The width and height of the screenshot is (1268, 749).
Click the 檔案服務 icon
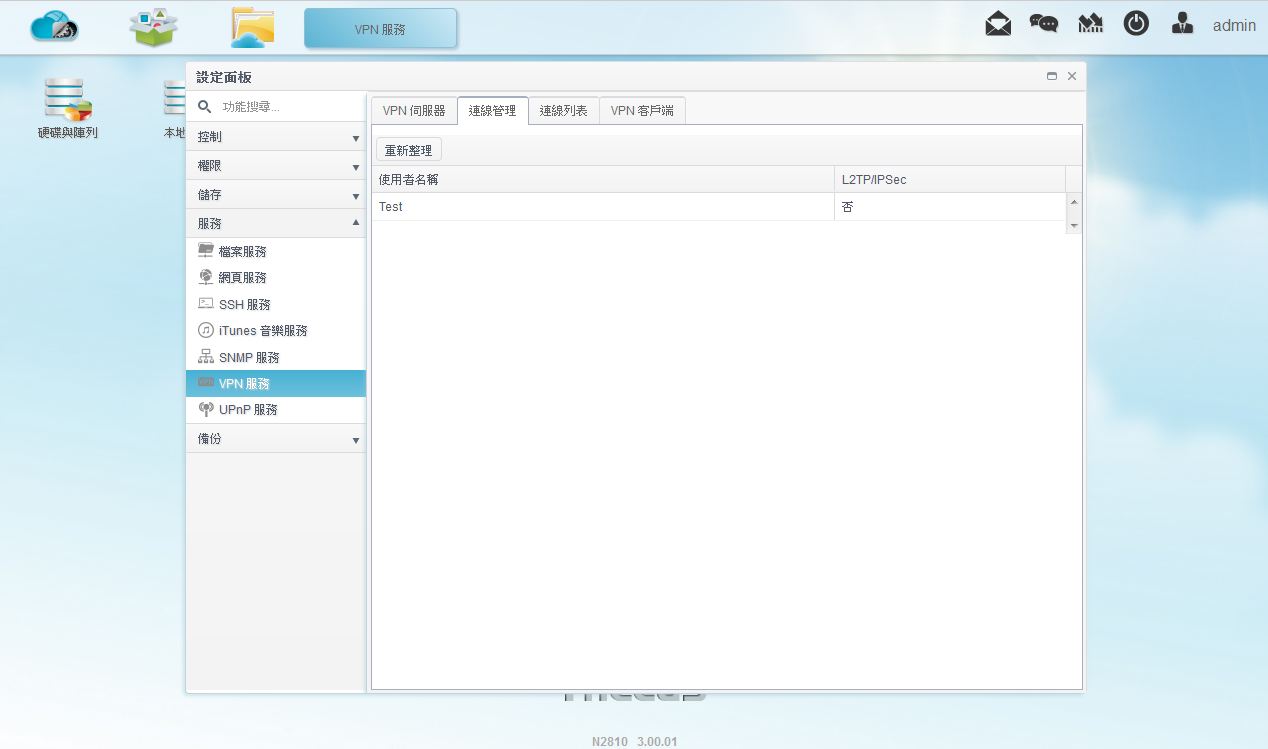point(206,251)
